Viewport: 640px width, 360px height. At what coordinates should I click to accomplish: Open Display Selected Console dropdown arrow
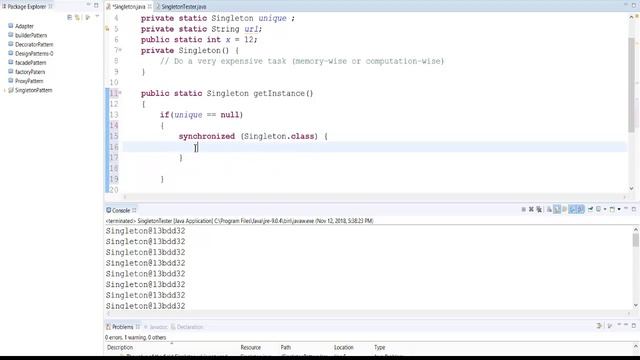pos(605,209)
